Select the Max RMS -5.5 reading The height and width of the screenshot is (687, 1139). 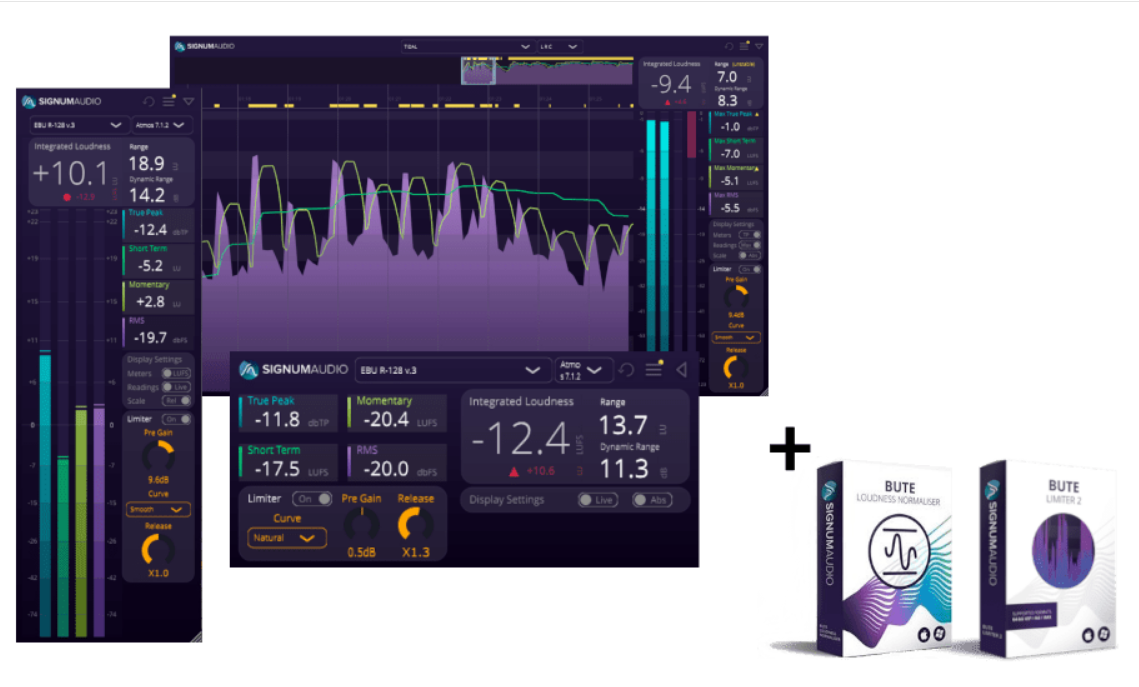(737, 204)
